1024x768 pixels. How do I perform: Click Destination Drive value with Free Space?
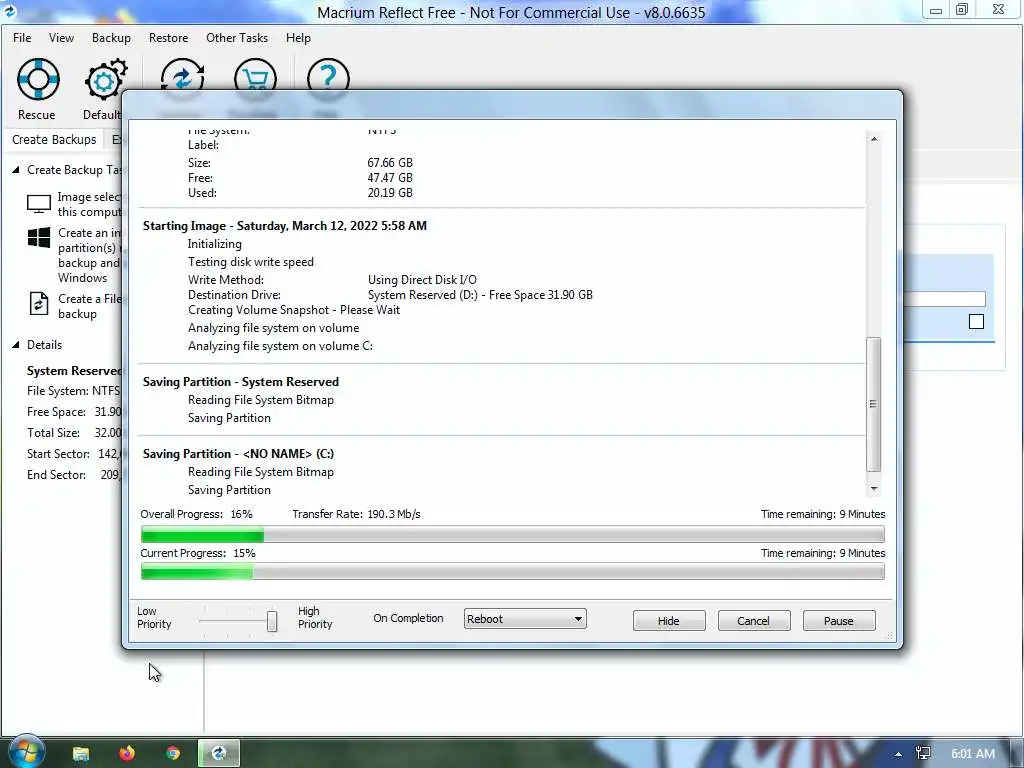click(x=480, y=295)
